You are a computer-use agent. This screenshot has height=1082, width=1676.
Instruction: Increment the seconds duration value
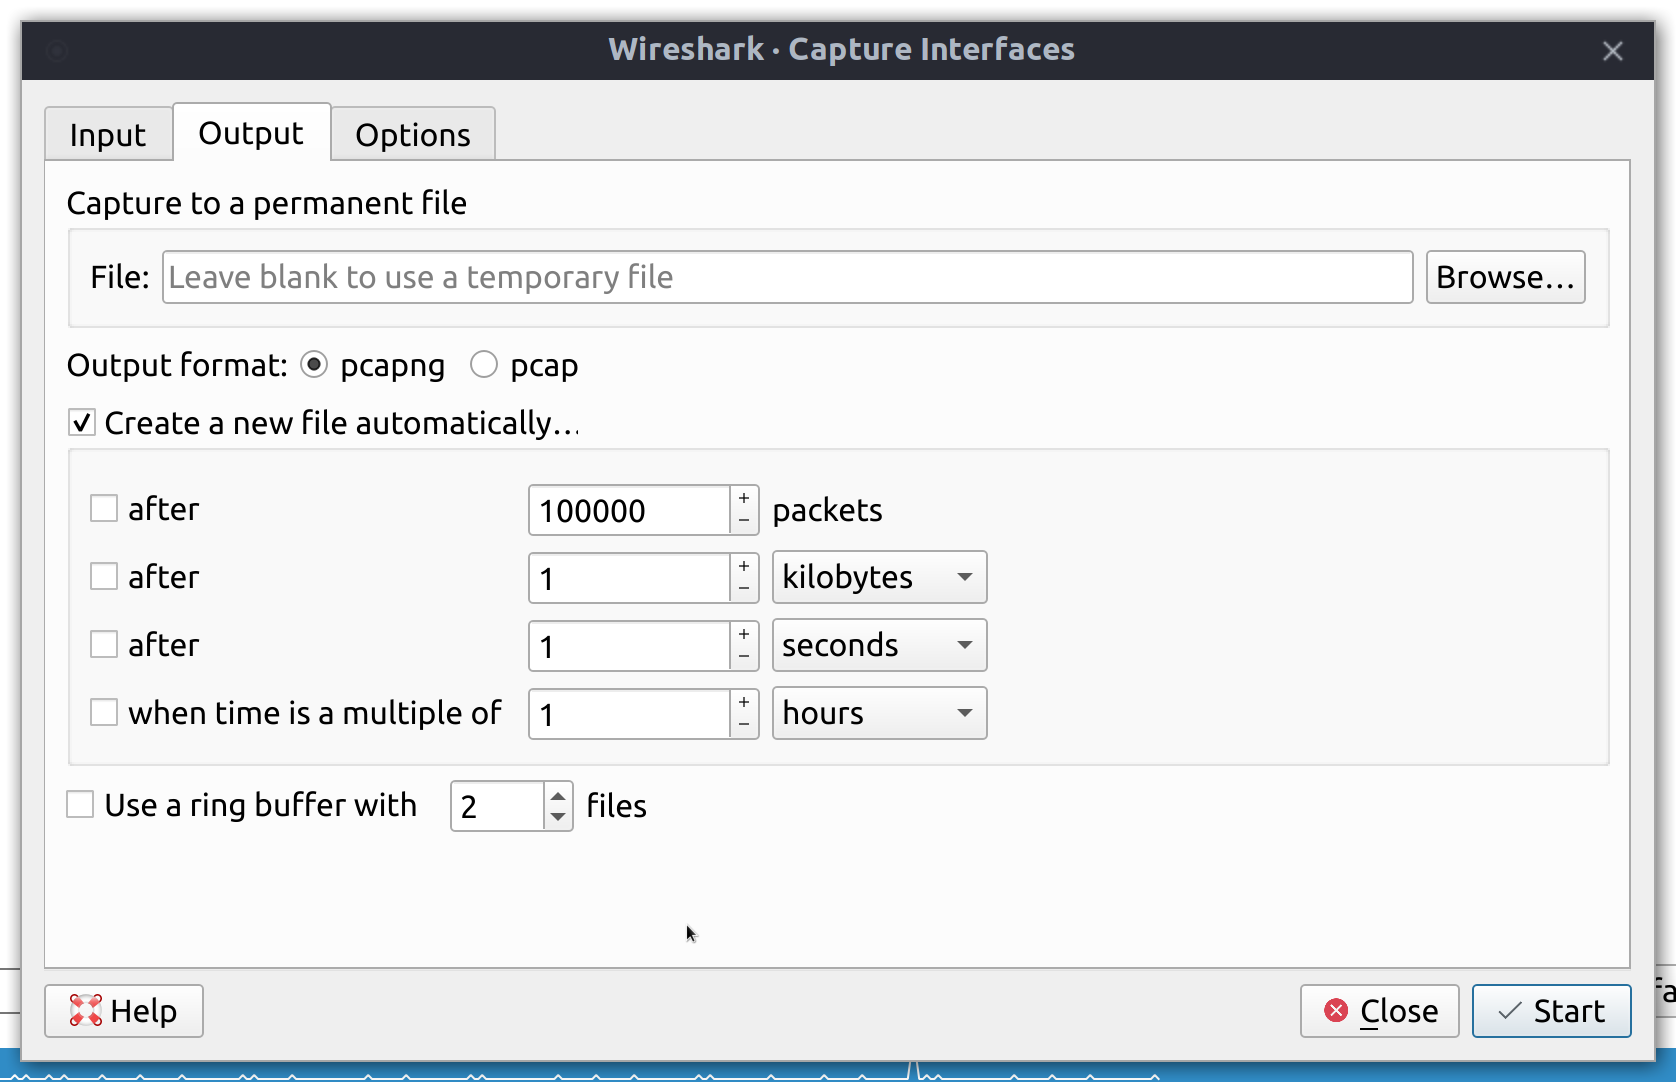point(744,634)
